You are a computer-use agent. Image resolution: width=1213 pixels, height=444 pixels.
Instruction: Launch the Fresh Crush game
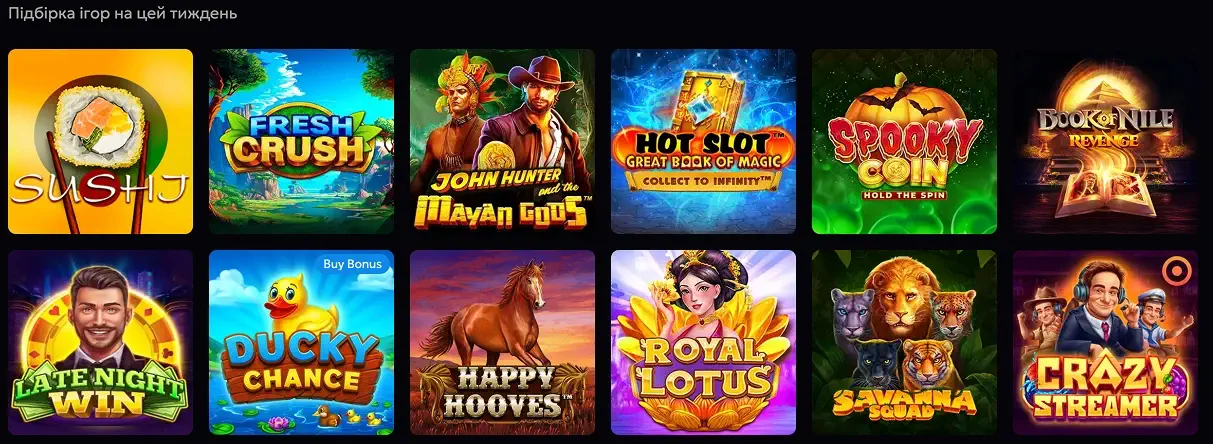(x=301, y=141)
